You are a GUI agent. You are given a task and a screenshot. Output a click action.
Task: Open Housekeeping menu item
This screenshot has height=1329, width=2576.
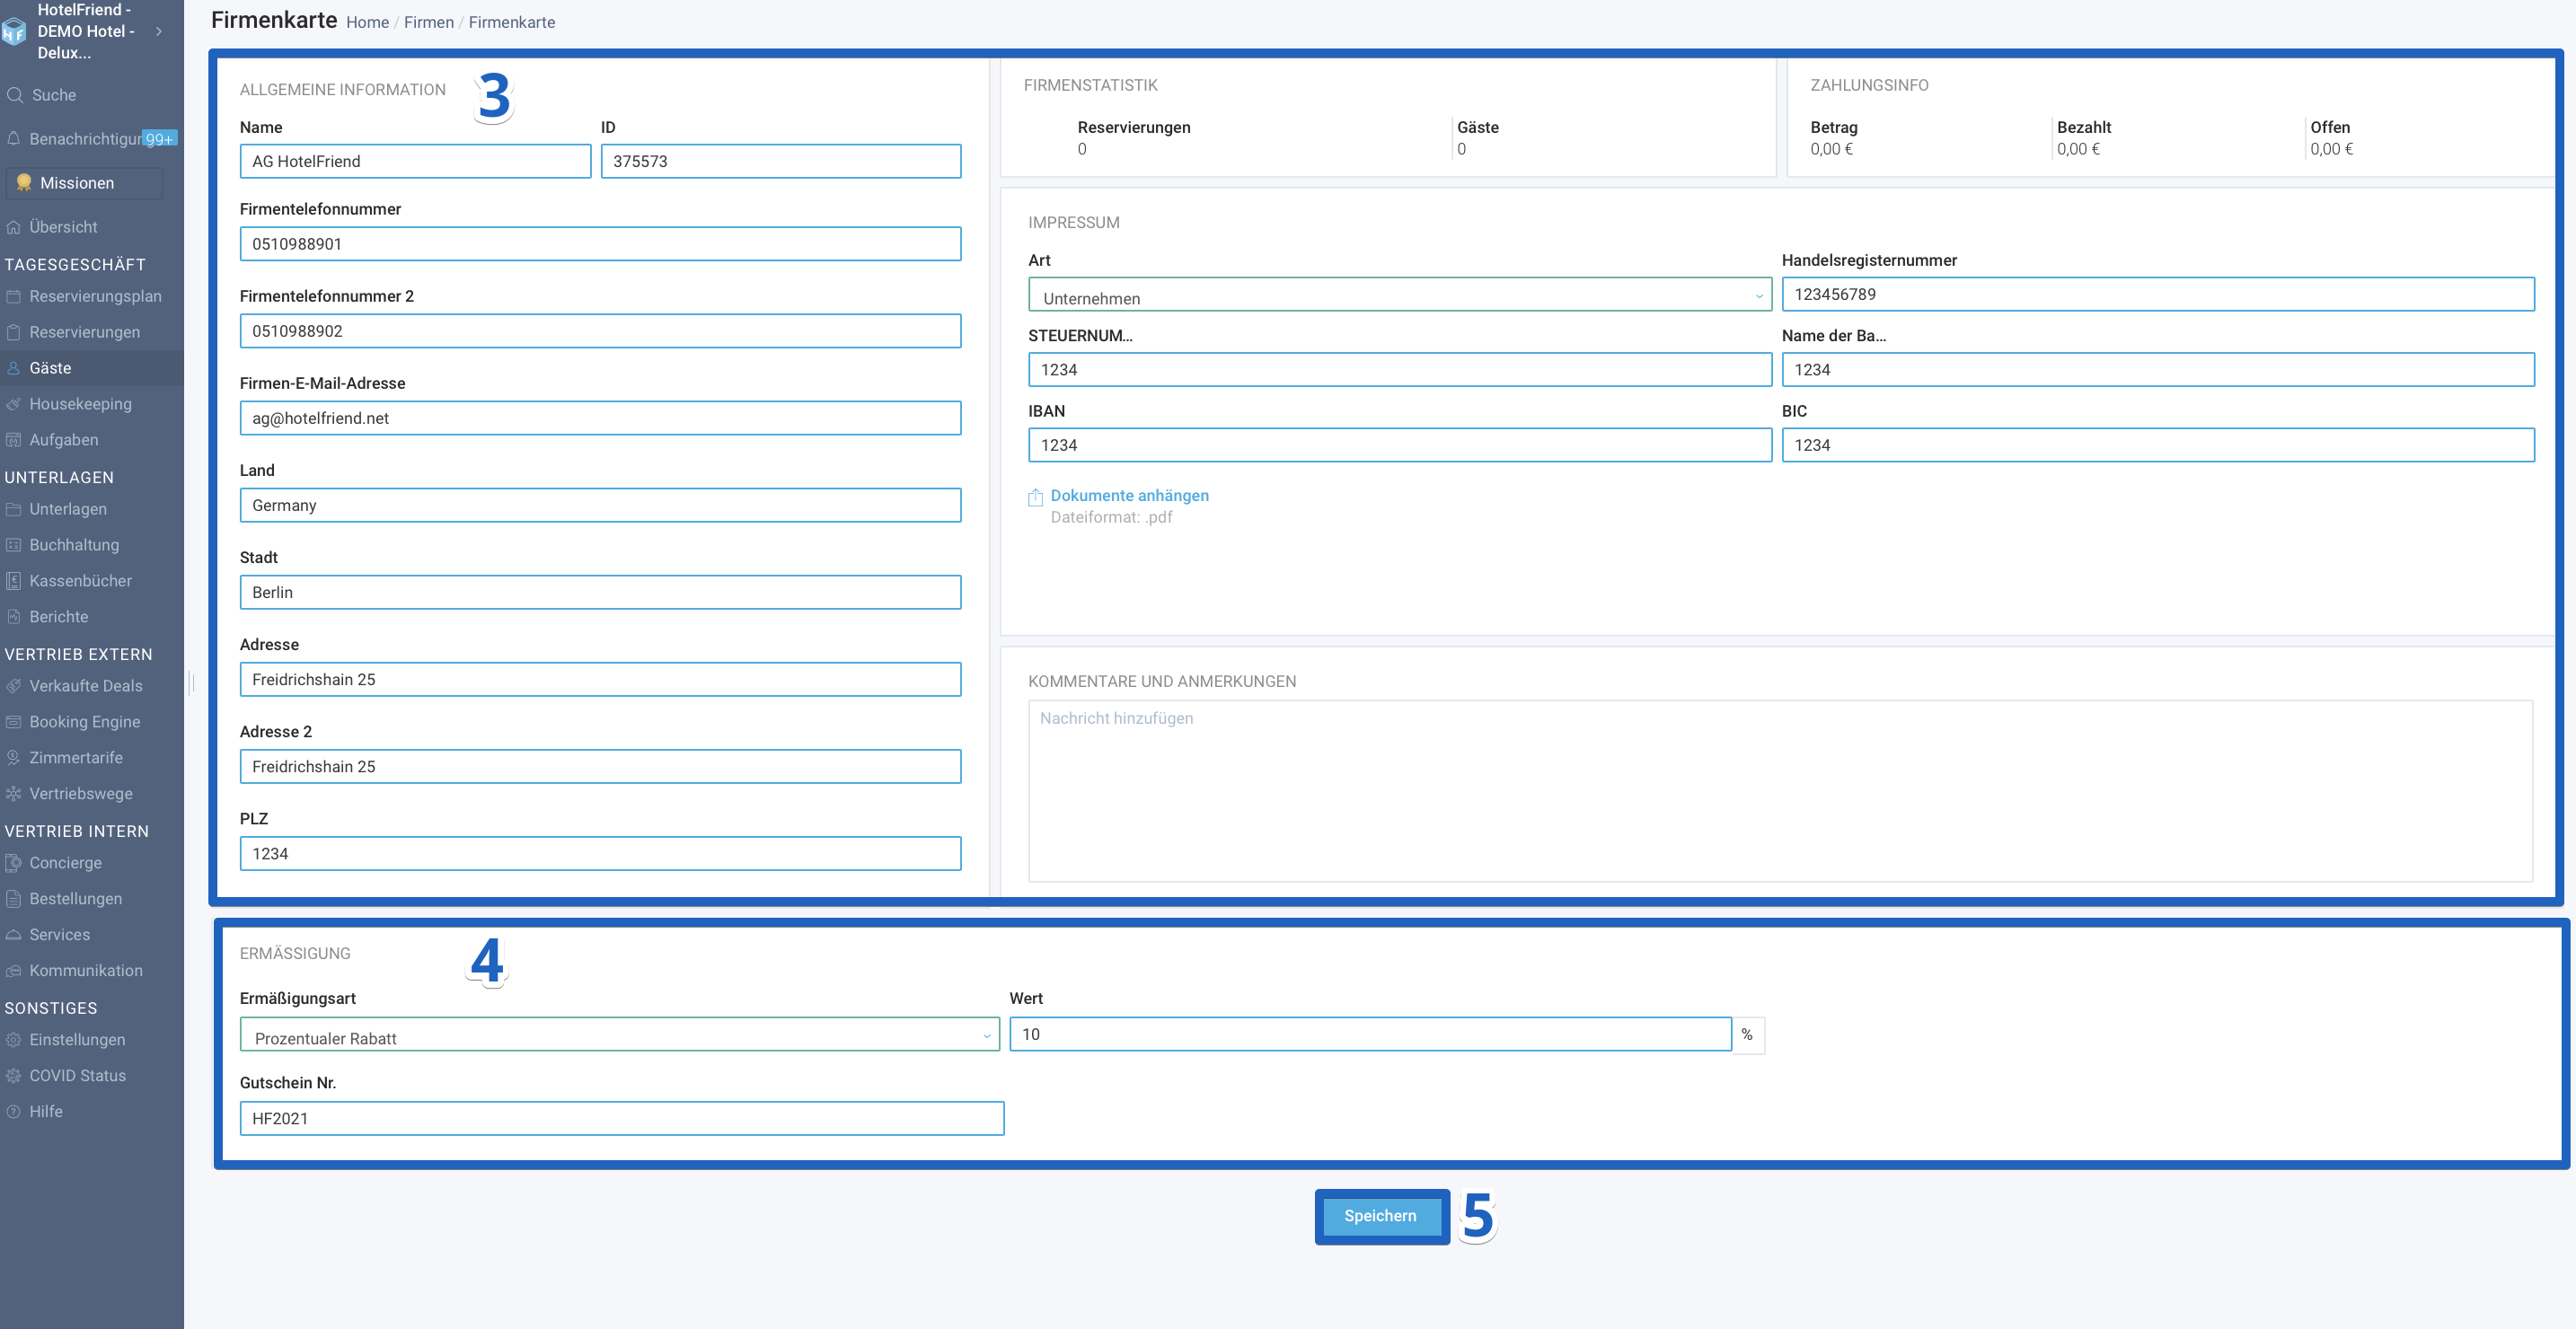(x=92, y=404)
